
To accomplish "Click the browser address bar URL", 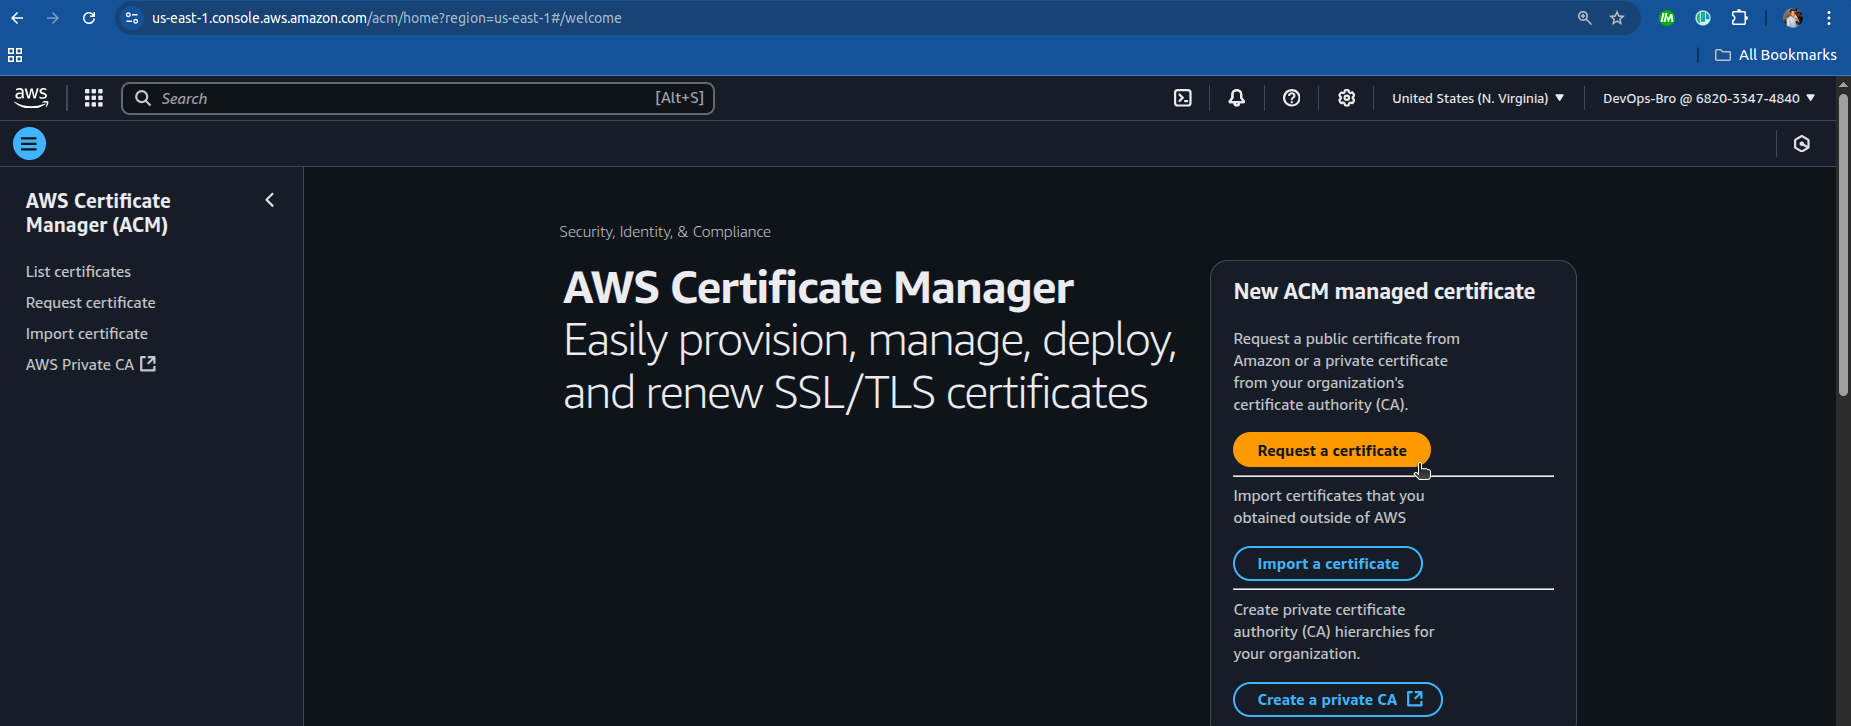I will [386, 18].
